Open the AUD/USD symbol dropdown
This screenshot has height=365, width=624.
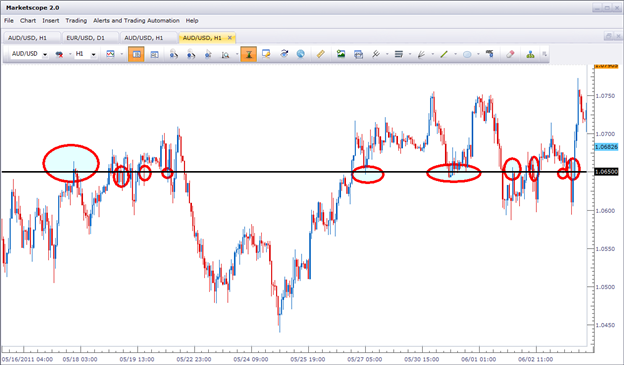(x=45, y=55)
